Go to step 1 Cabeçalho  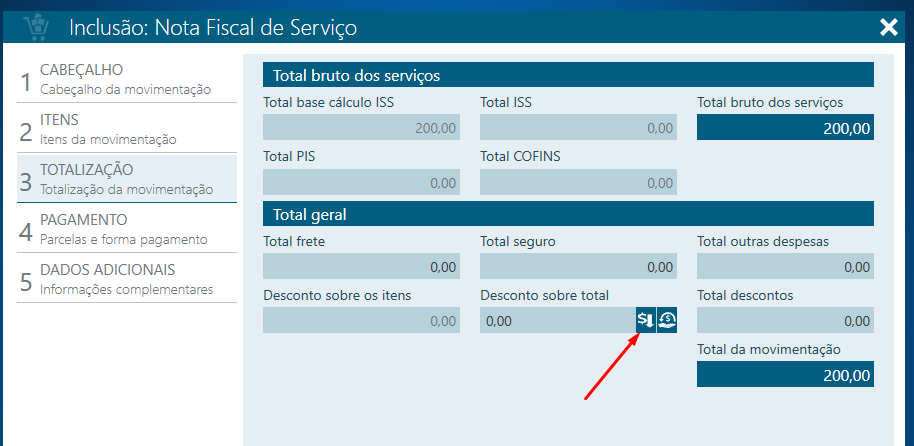coord(126,79)
